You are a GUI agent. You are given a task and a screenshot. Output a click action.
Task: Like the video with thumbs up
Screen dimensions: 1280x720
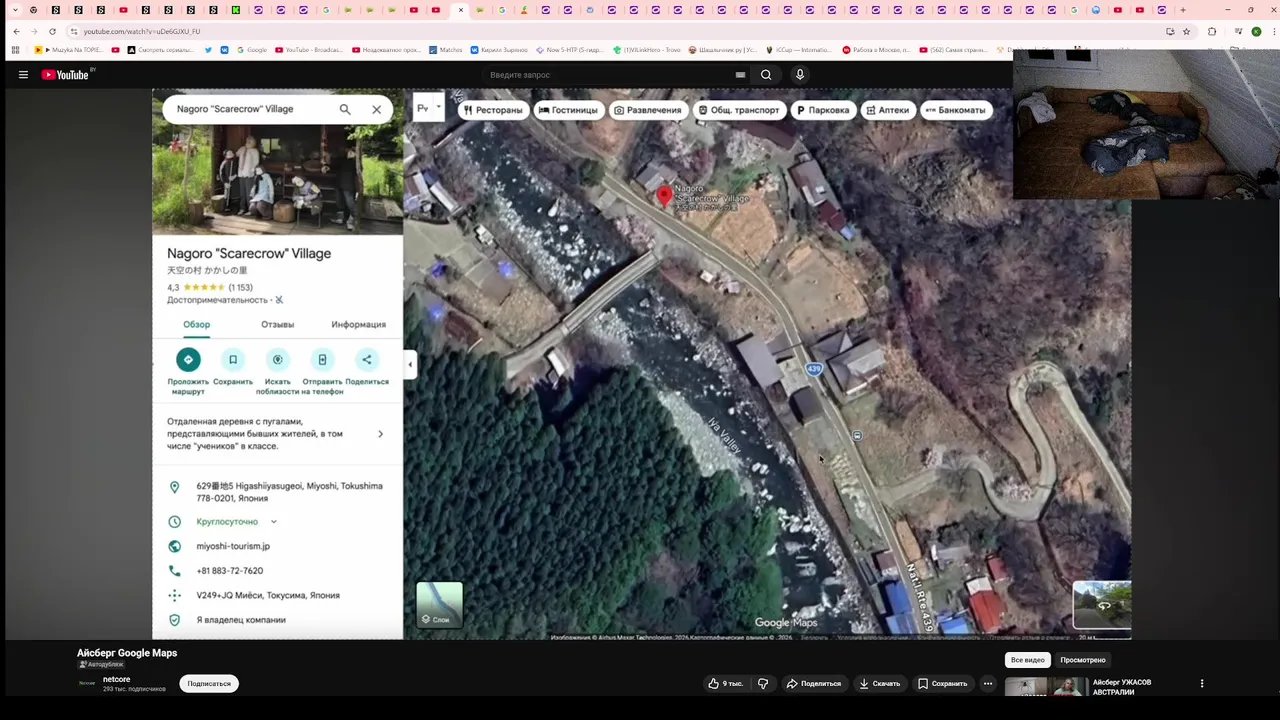click(x=725, y=684)
